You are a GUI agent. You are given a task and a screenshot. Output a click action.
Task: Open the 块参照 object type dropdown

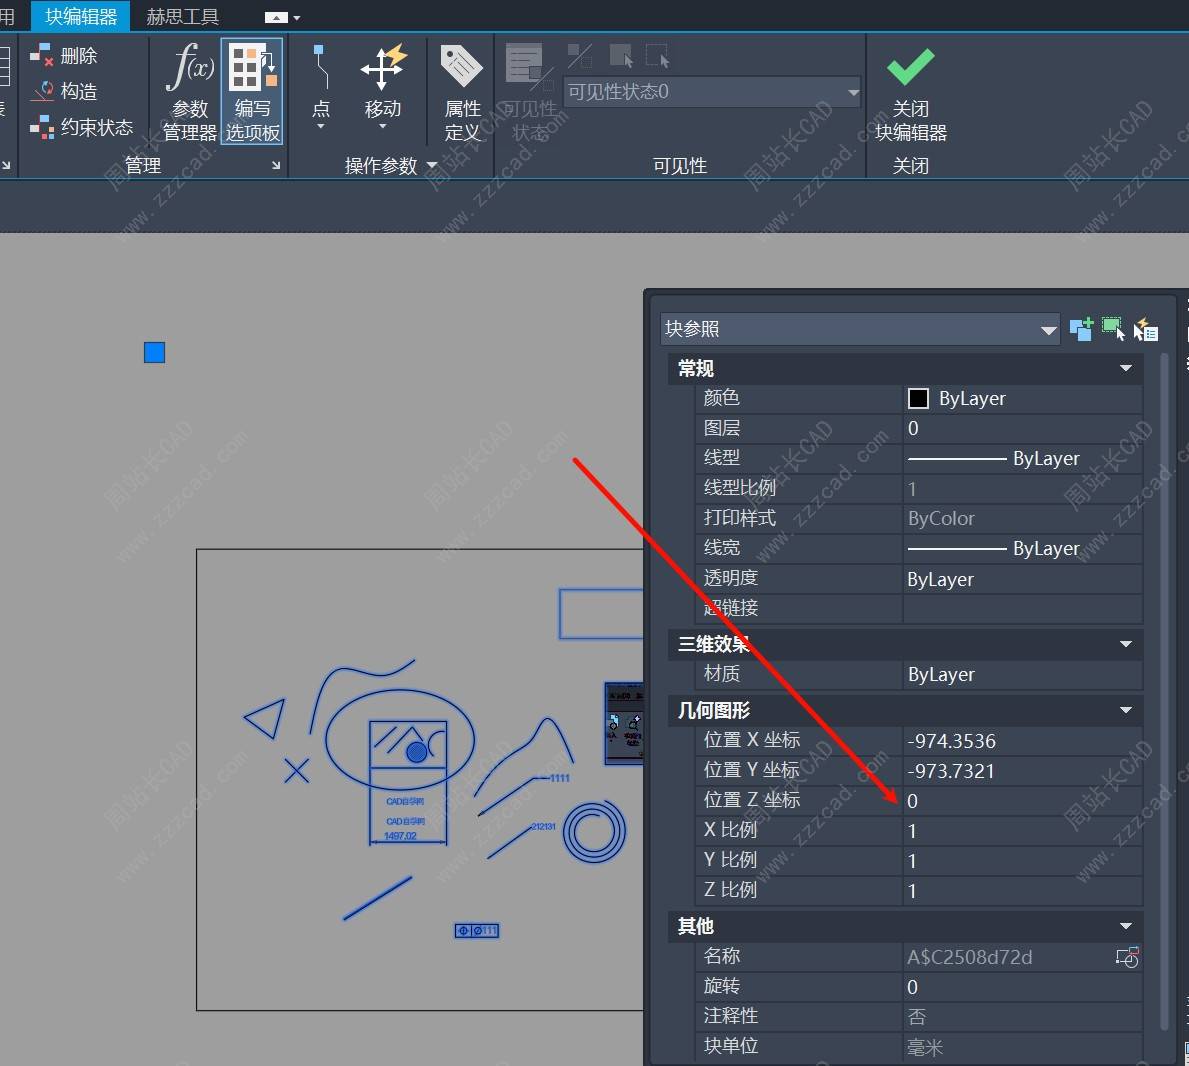(x=1048, y=330)
